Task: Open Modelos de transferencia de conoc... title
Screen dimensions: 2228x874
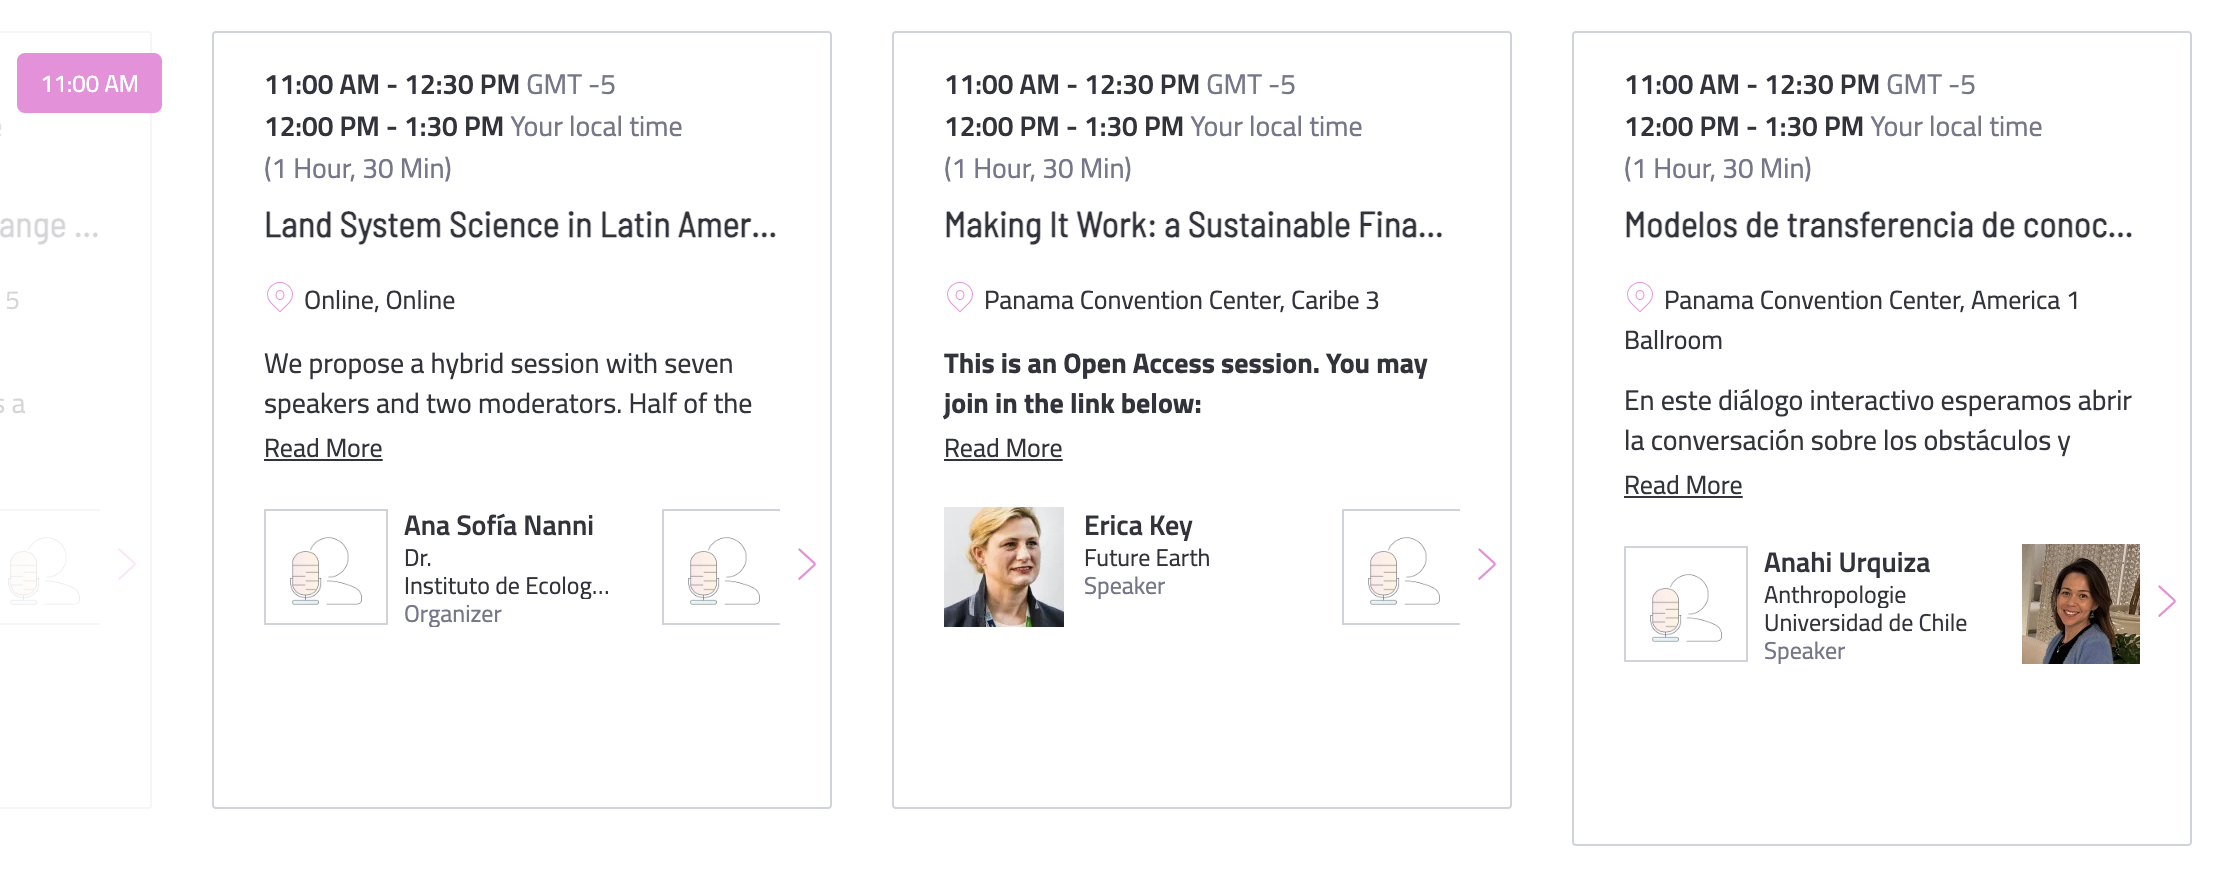Action: point(1878,226)
